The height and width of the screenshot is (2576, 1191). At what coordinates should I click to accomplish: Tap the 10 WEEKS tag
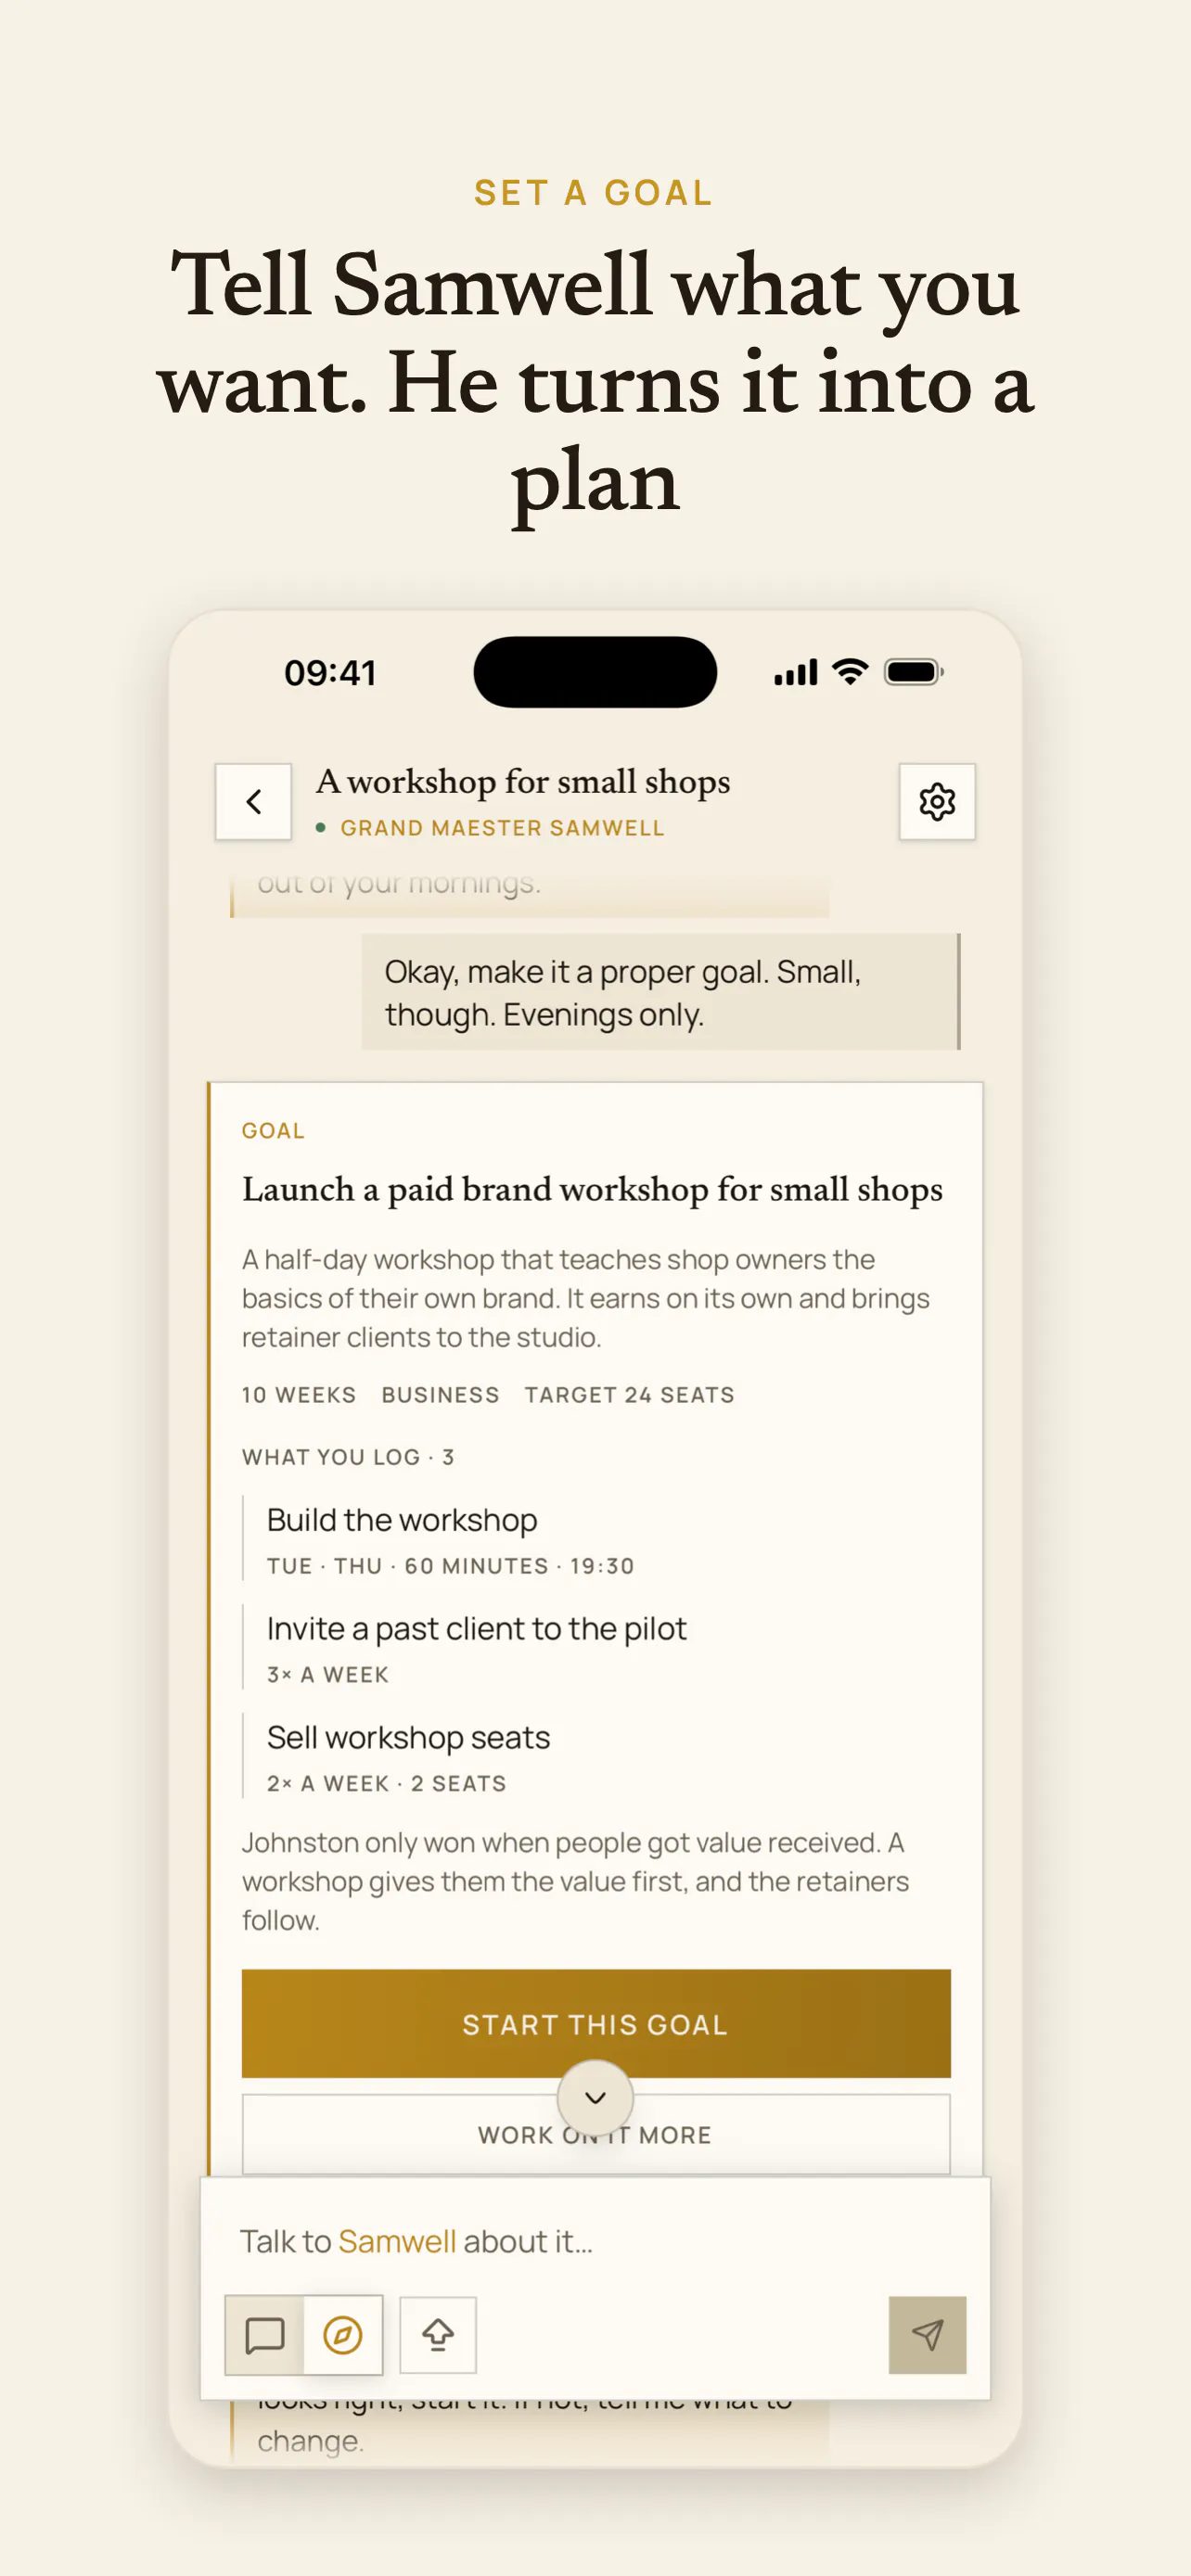(x=299, y=1395)
